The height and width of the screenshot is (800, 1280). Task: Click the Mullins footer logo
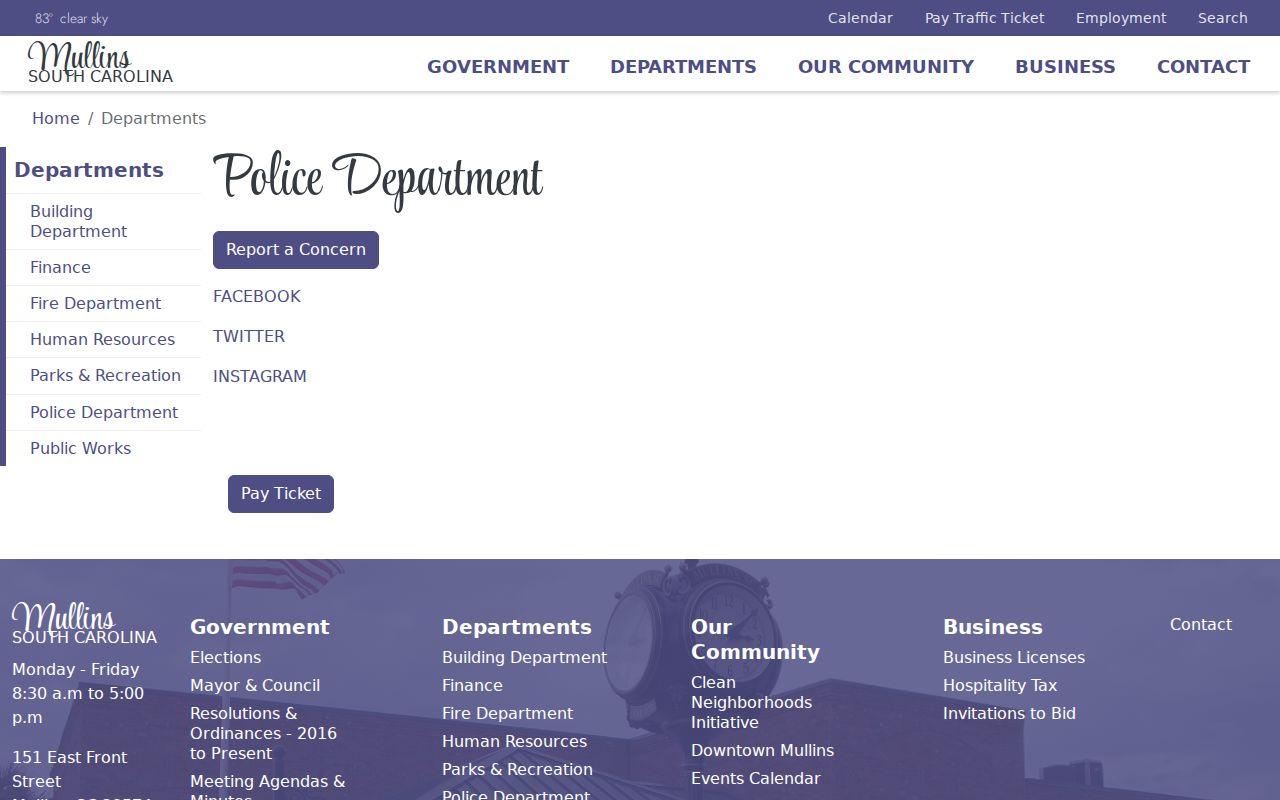coord(84,624)
